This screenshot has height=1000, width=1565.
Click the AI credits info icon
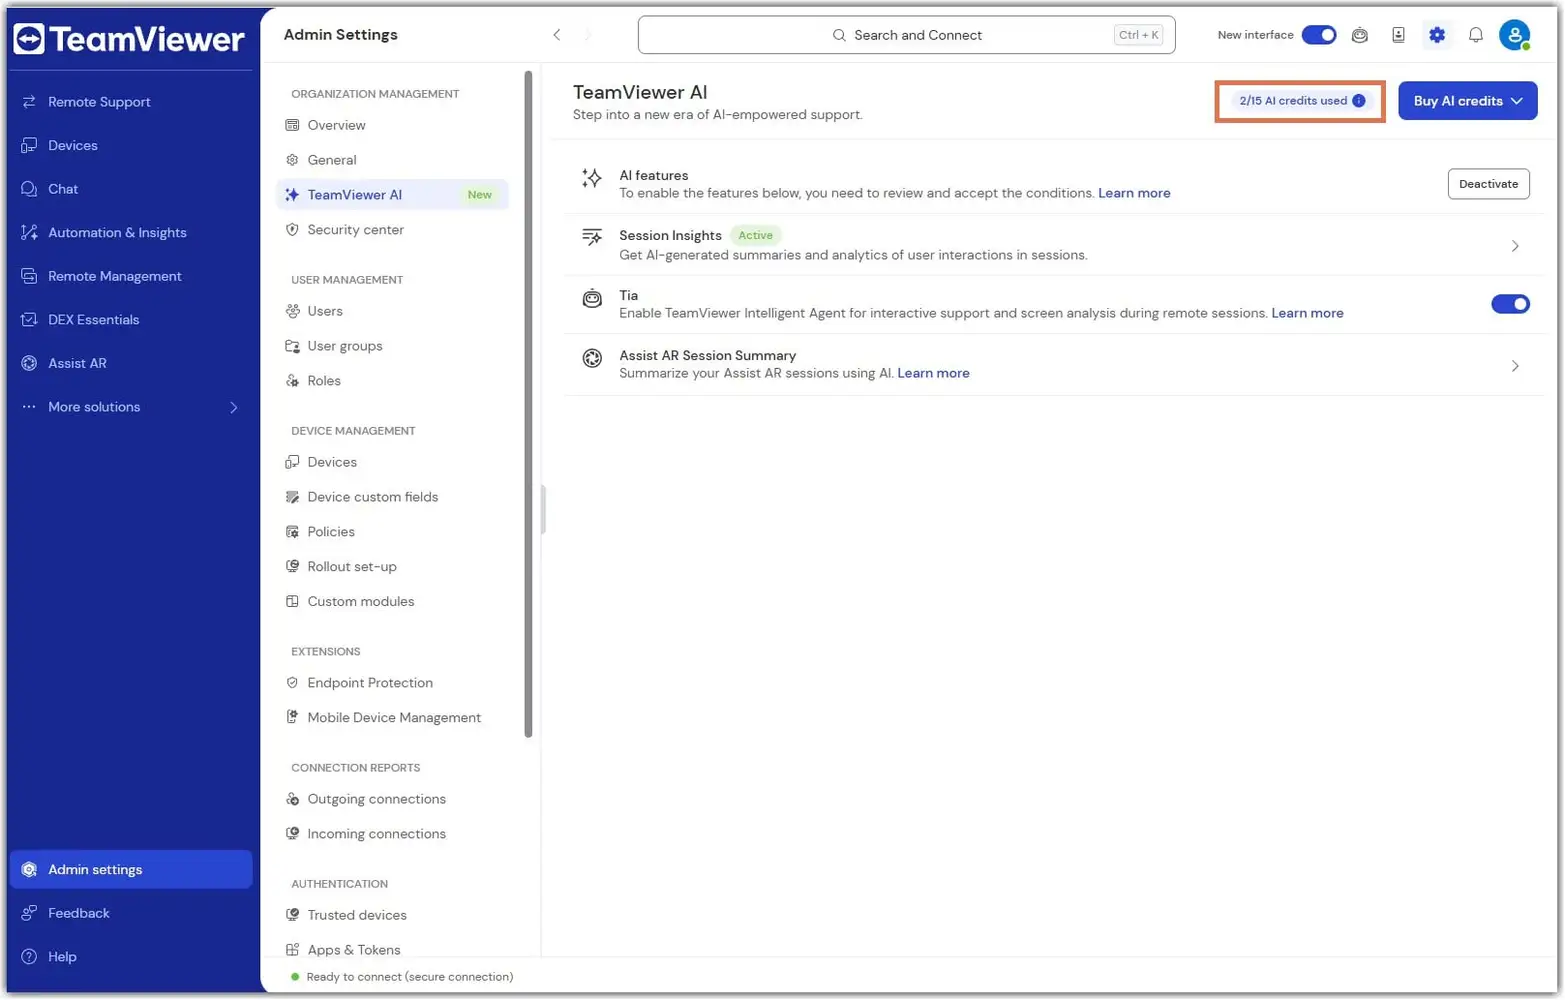[x=1358, y=101]
